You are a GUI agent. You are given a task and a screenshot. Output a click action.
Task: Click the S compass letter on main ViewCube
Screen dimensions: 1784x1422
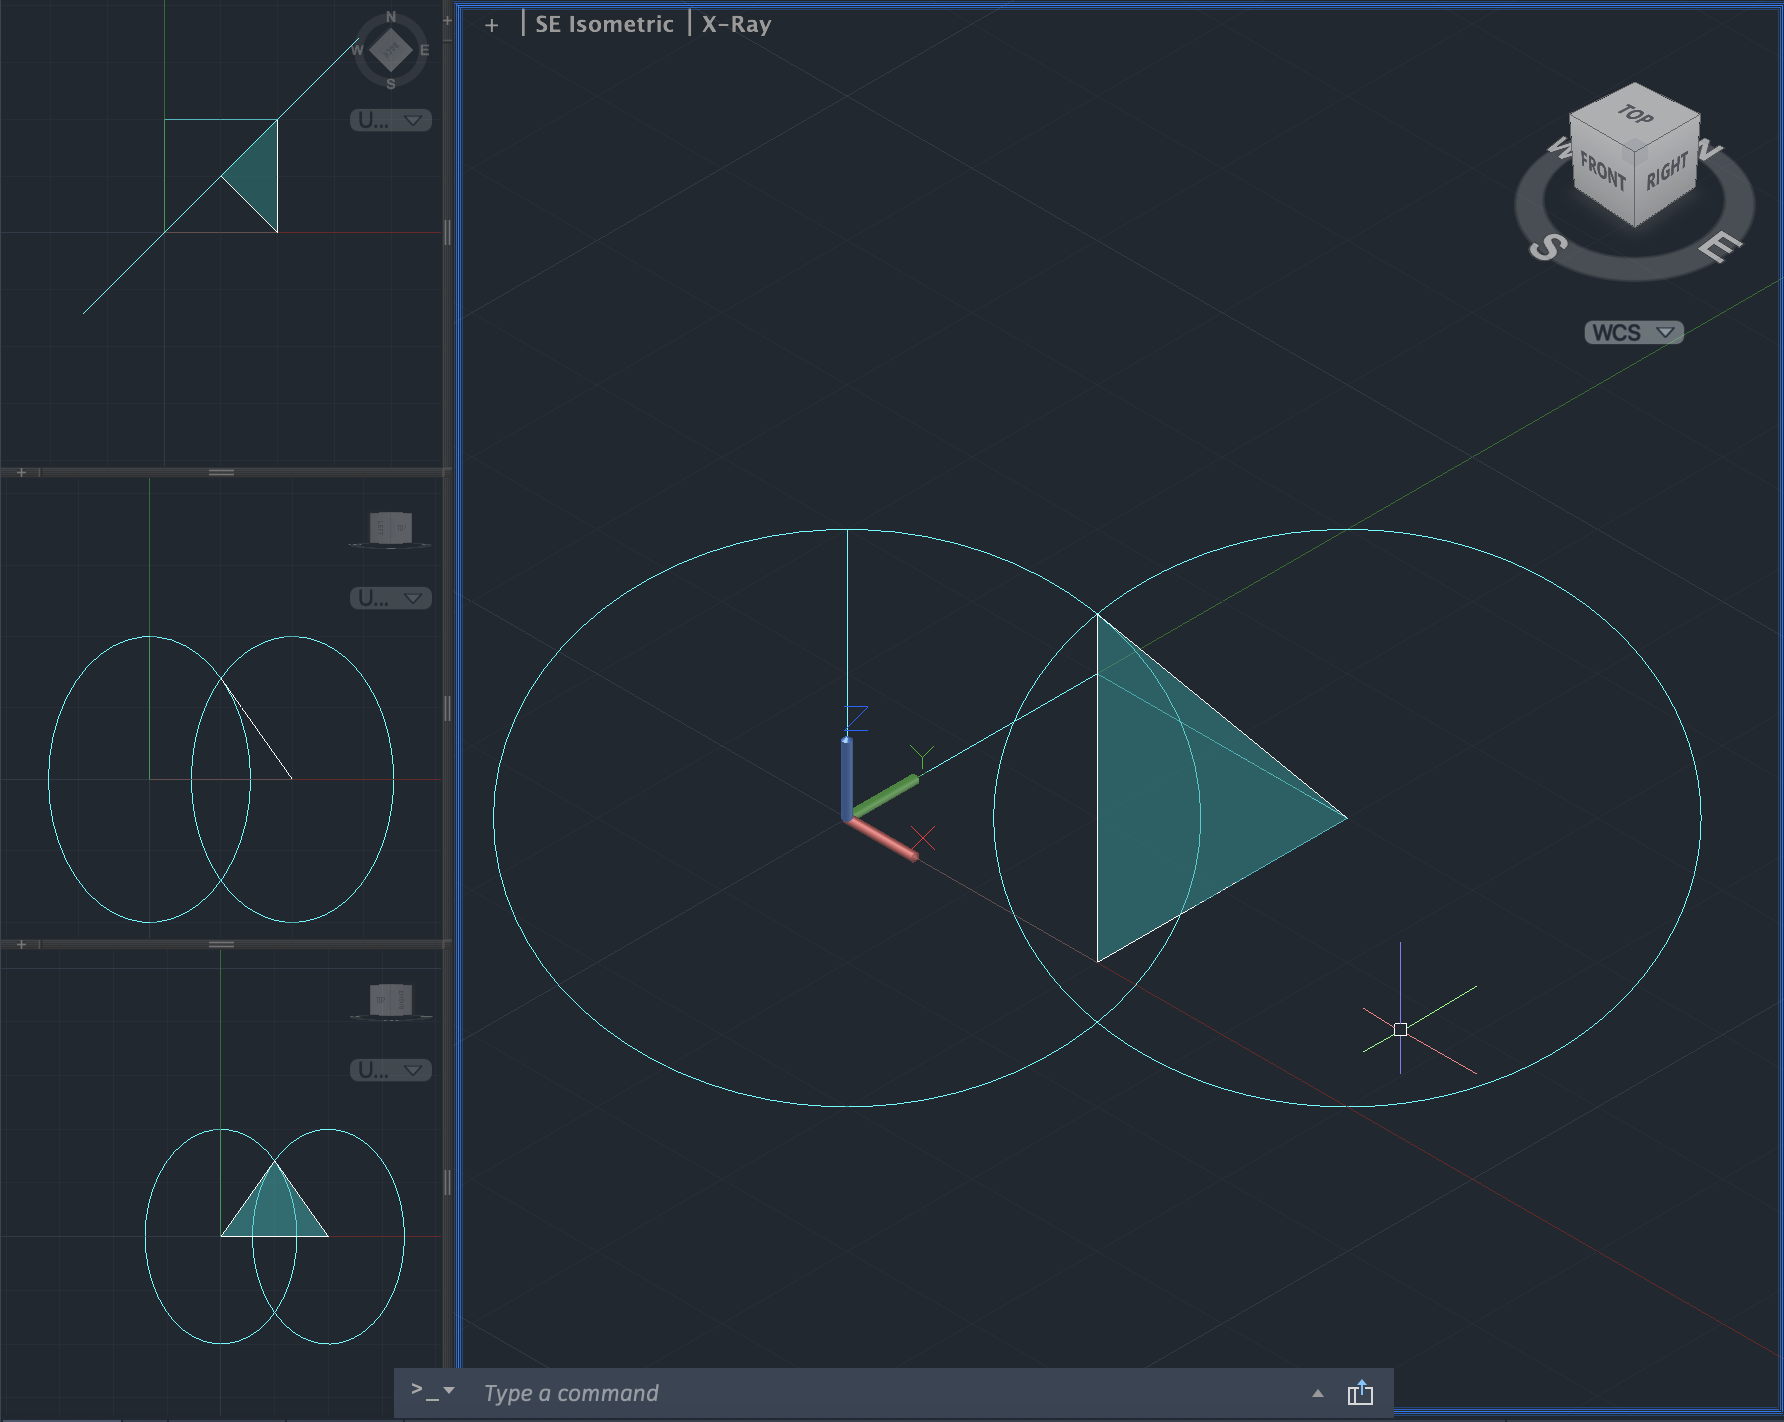(1547, 246)
